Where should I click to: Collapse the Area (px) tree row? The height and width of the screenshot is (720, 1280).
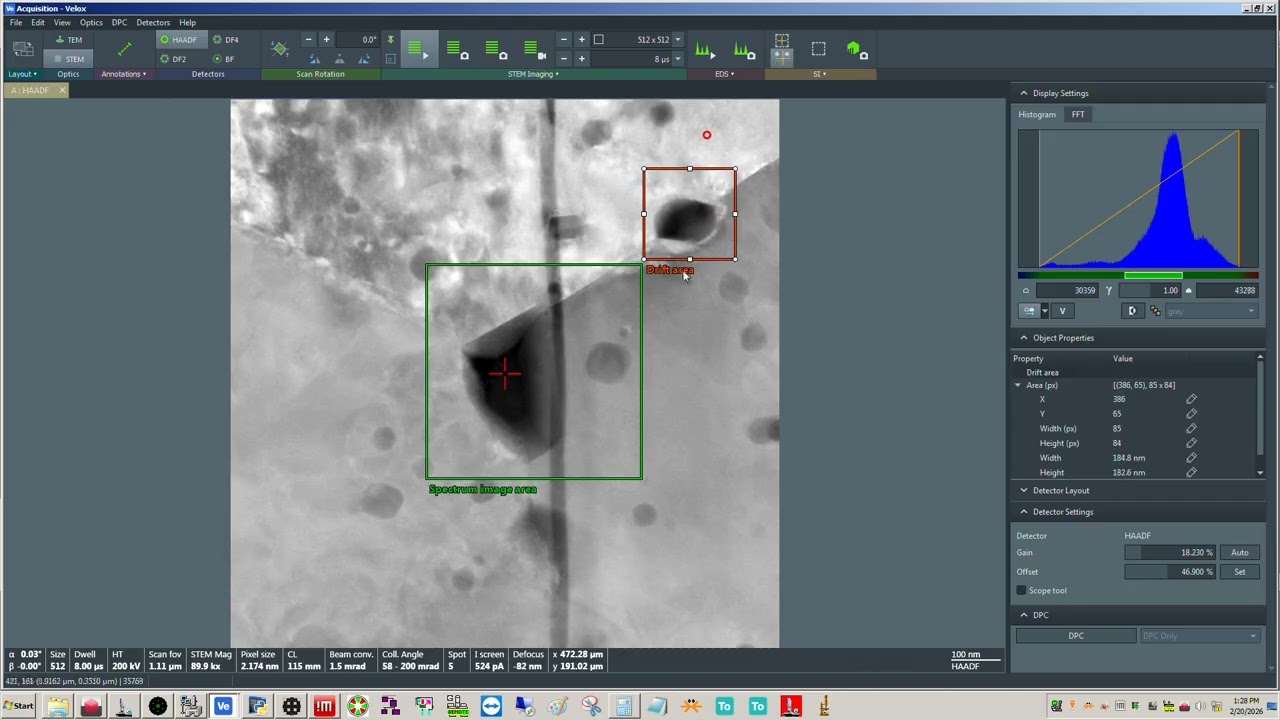click(x=1018, y=386)
